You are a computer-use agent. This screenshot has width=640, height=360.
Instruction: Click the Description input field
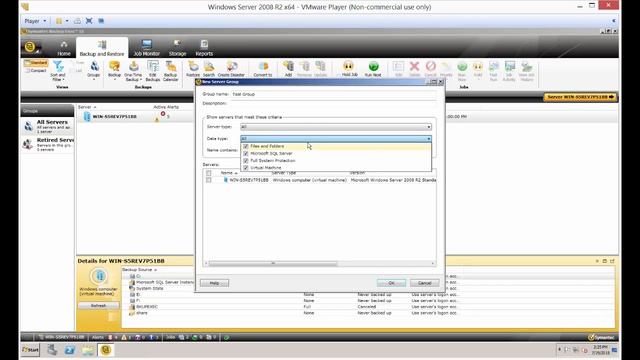coord(333,103)
